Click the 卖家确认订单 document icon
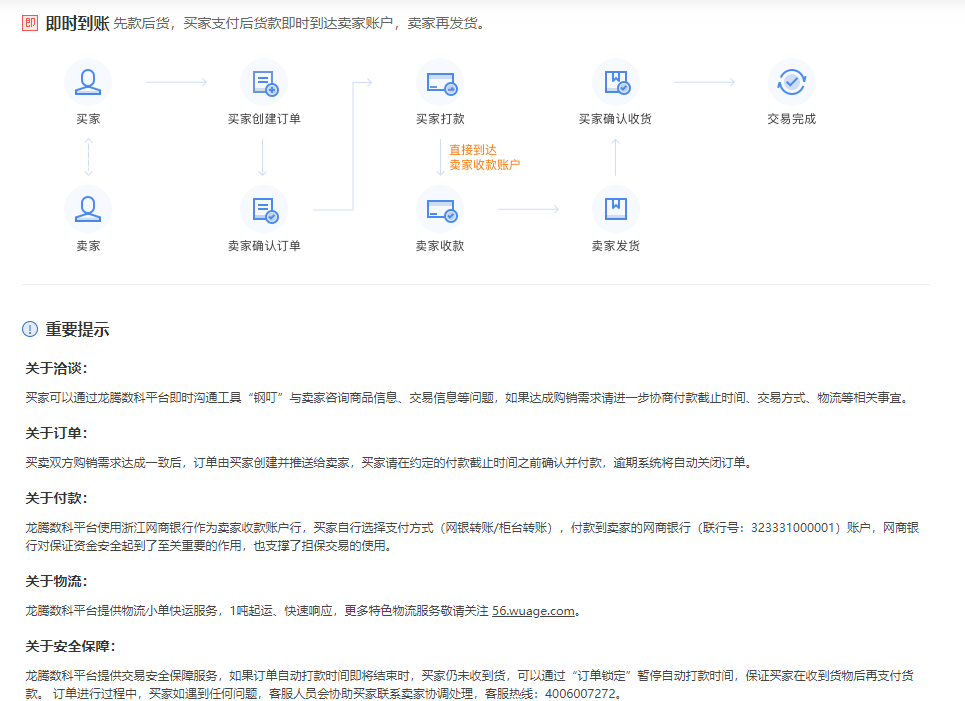The image size is (965, 701). pyautogui.click(x=264, y=209)
